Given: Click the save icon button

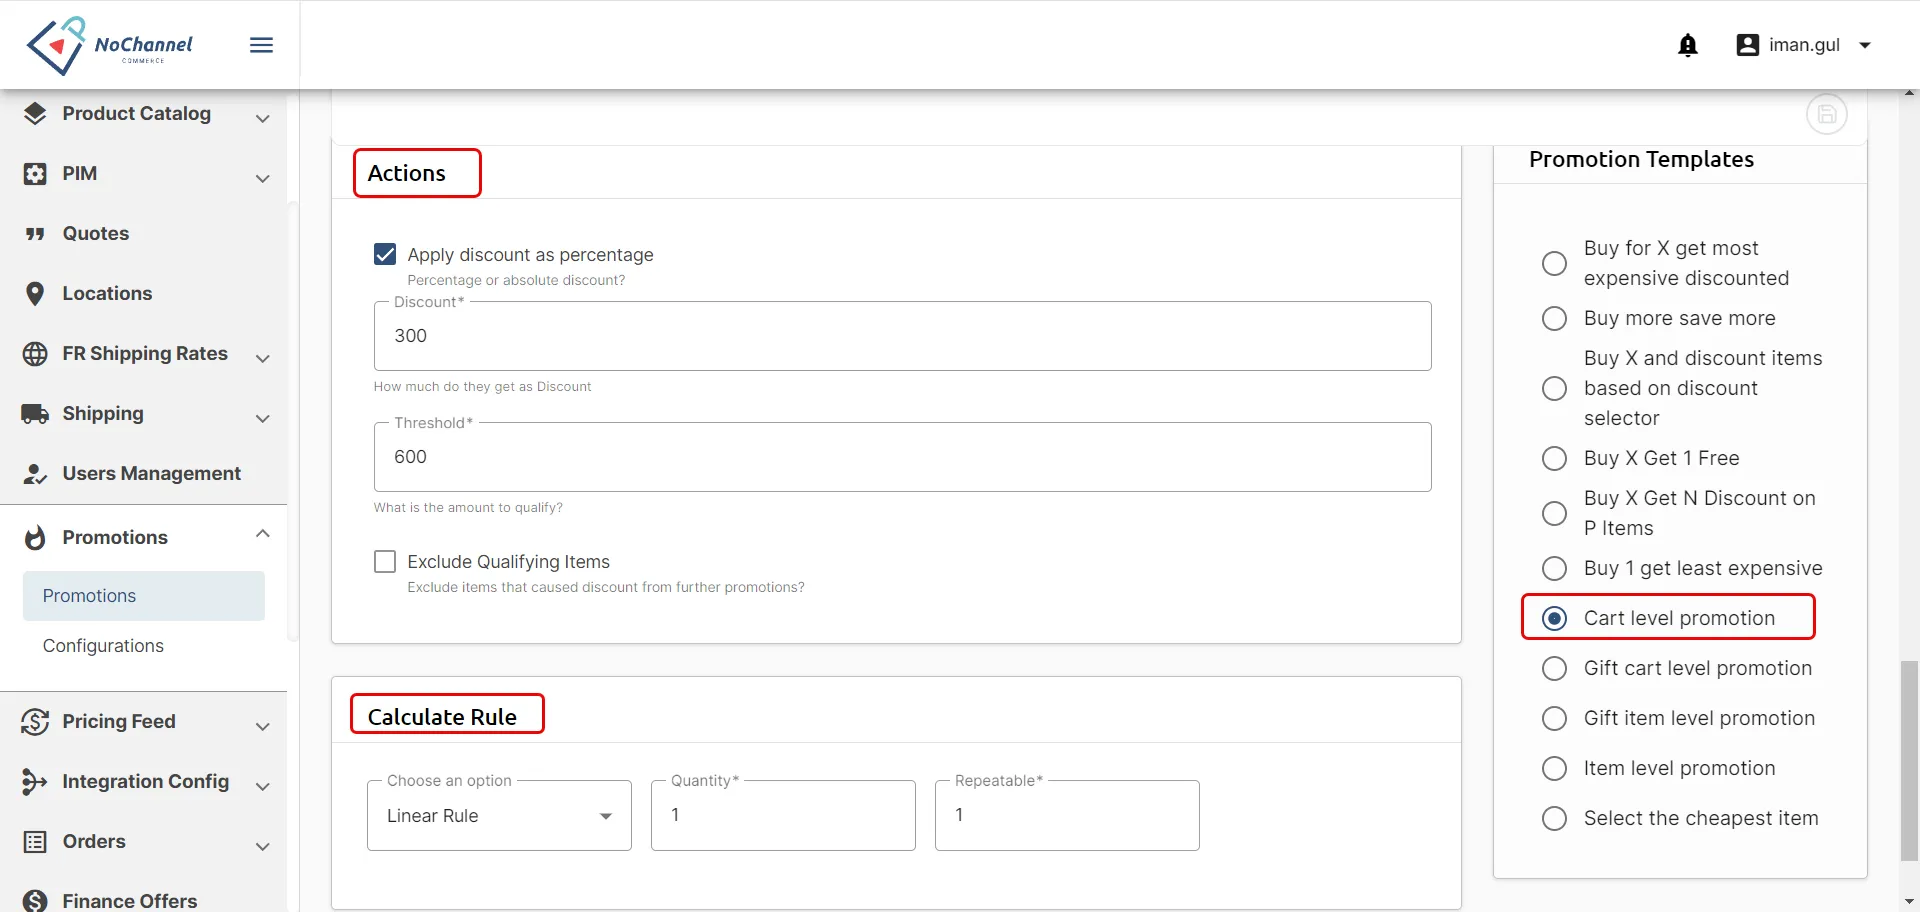Looking at the screenshot, I should [x=1827, y=114].
